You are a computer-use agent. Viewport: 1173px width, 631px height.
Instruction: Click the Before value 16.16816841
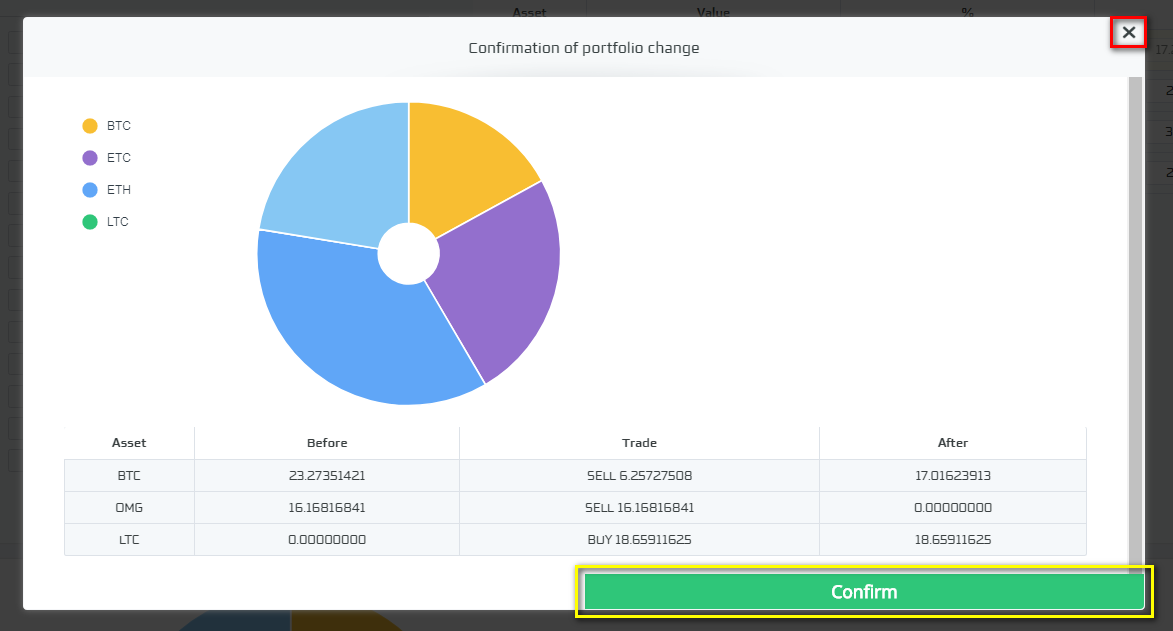(327, 507)
